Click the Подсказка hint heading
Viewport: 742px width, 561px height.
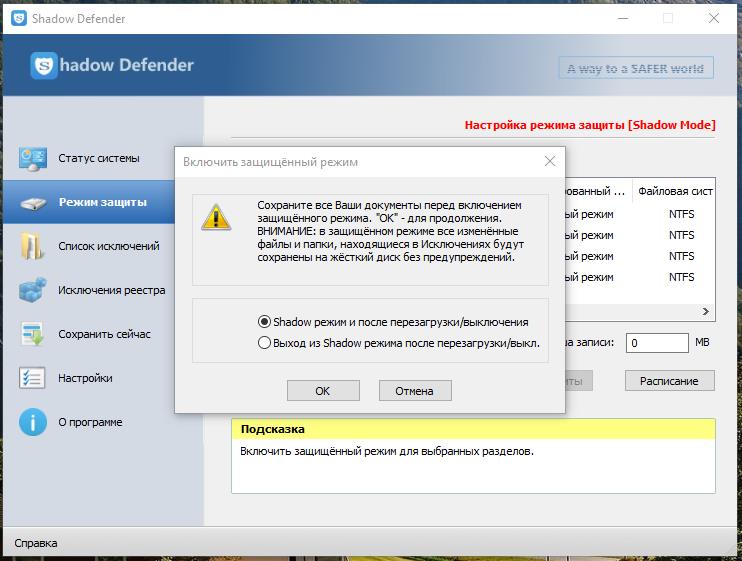point(273,429)
